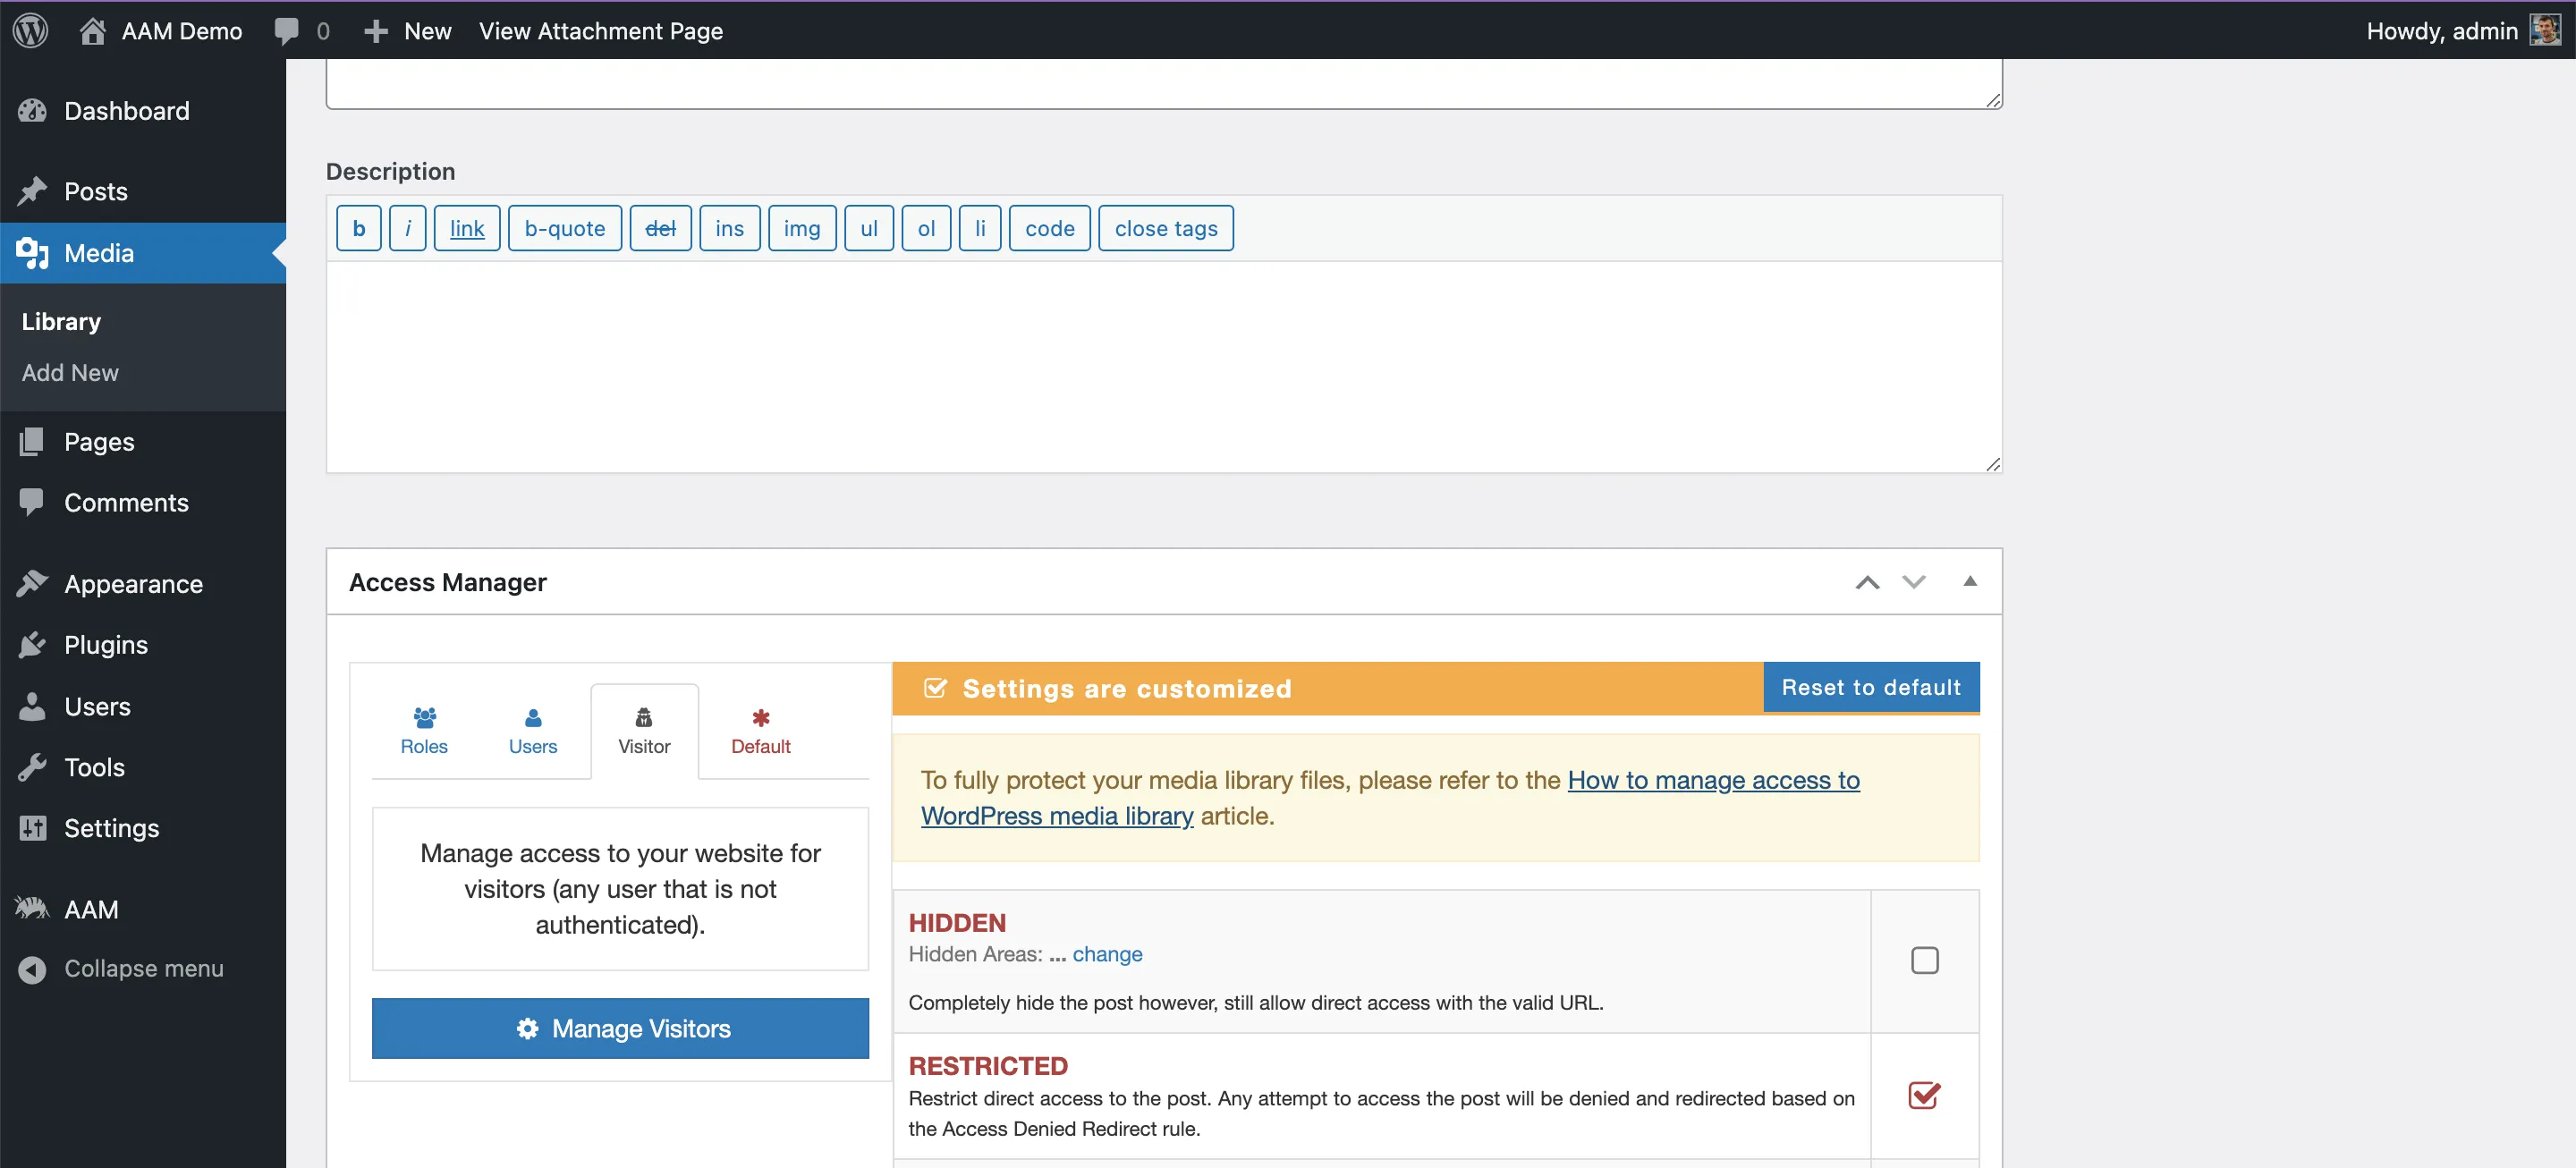The image size is (2576, 1168).
Task: Click the Plugins plug icon
Action: pos(32,645)
